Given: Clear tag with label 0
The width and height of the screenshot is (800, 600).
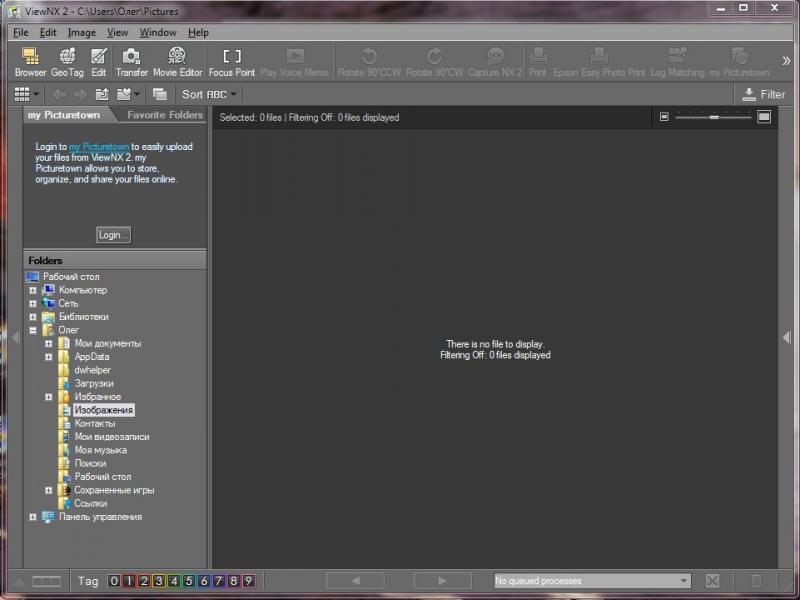Looking at the screenshot, I should [x=114, y=581].
